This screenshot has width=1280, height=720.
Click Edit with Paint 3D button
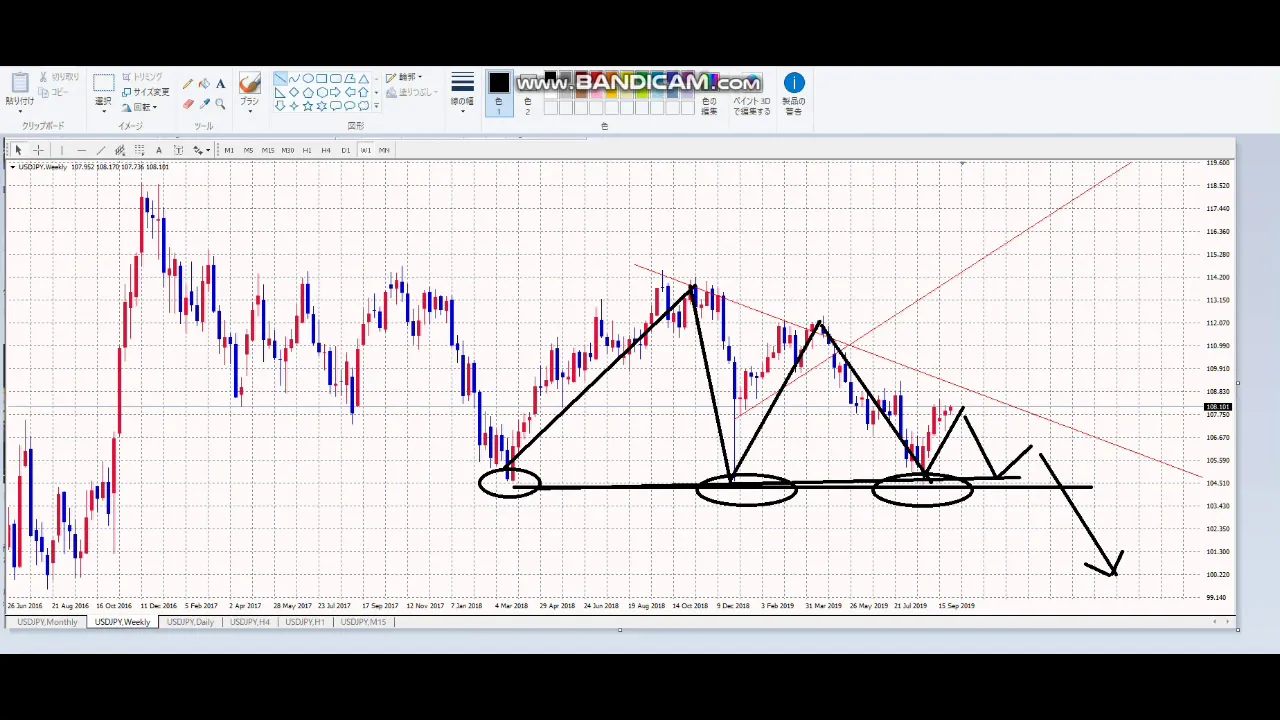[x=752, y=93]
